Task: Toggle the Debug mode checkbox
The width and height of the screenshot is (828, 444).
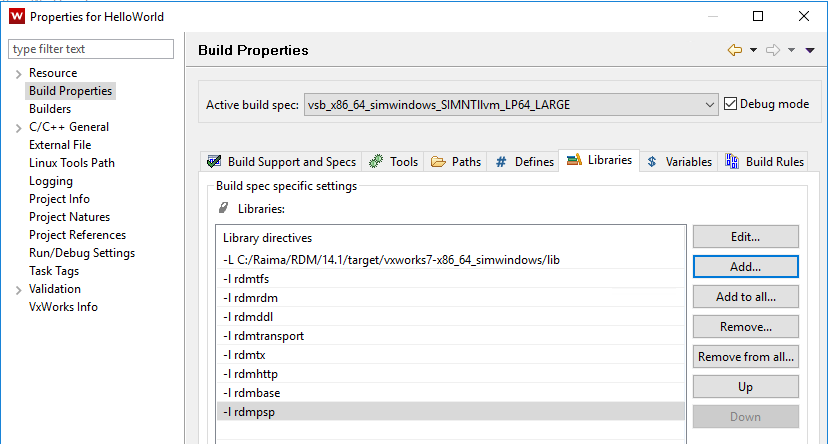Action: (x=730, y=103)
